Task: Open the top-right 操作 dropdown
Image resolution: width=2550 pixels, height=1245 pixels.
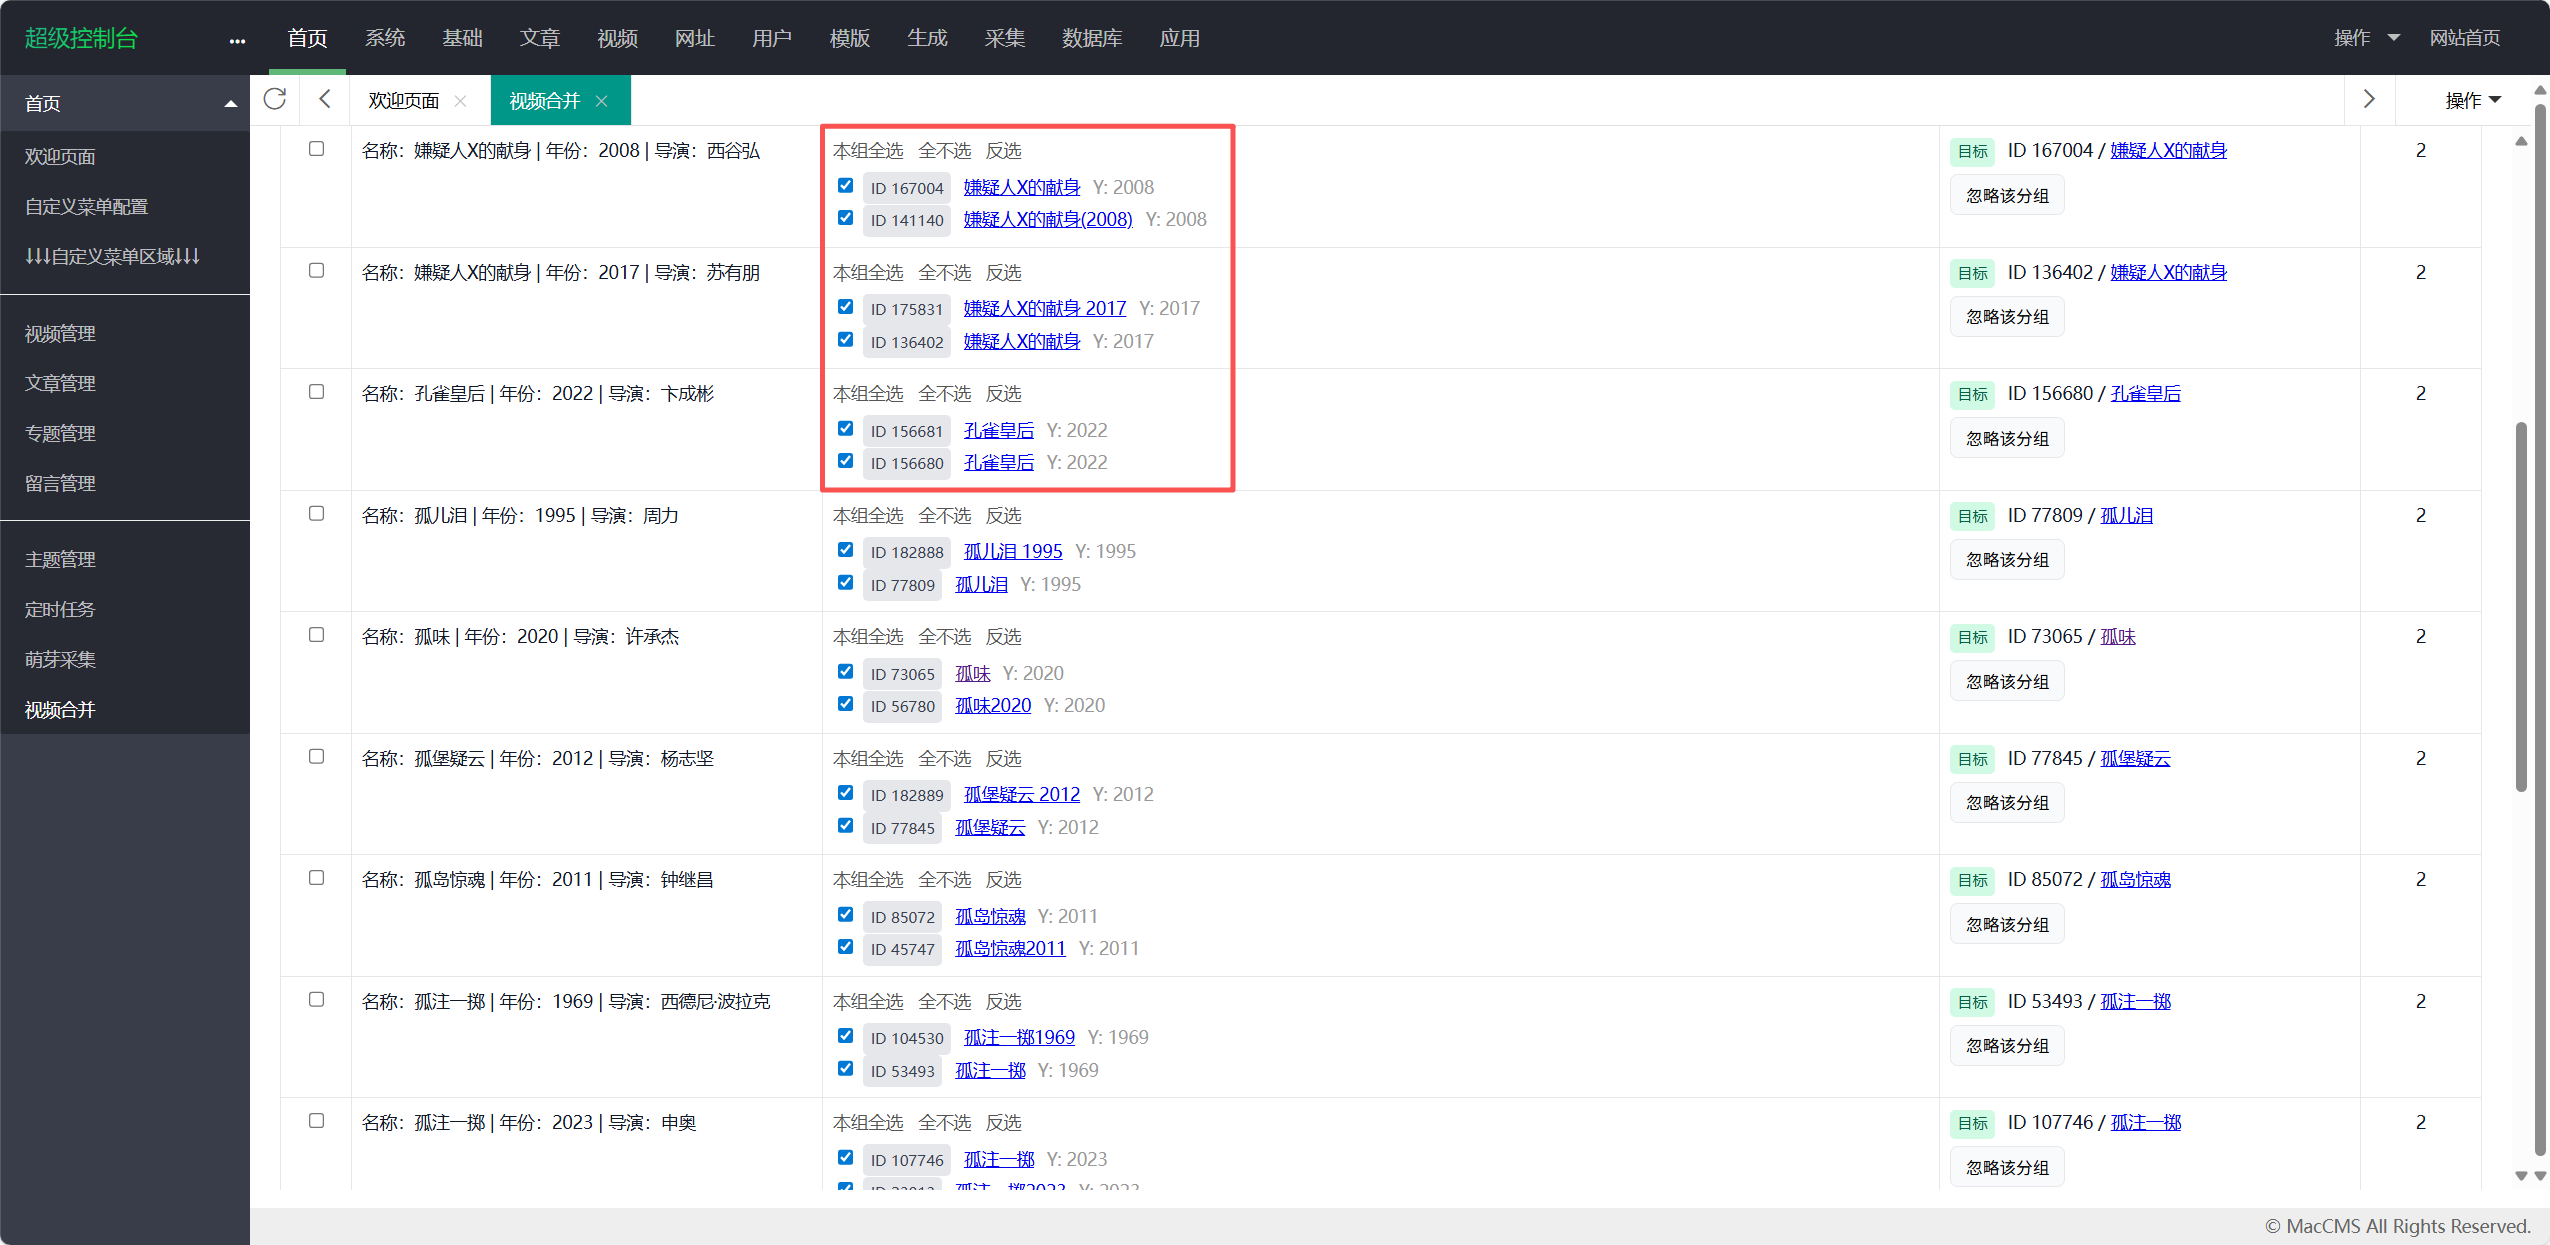Action: [x=2367, y=38]
